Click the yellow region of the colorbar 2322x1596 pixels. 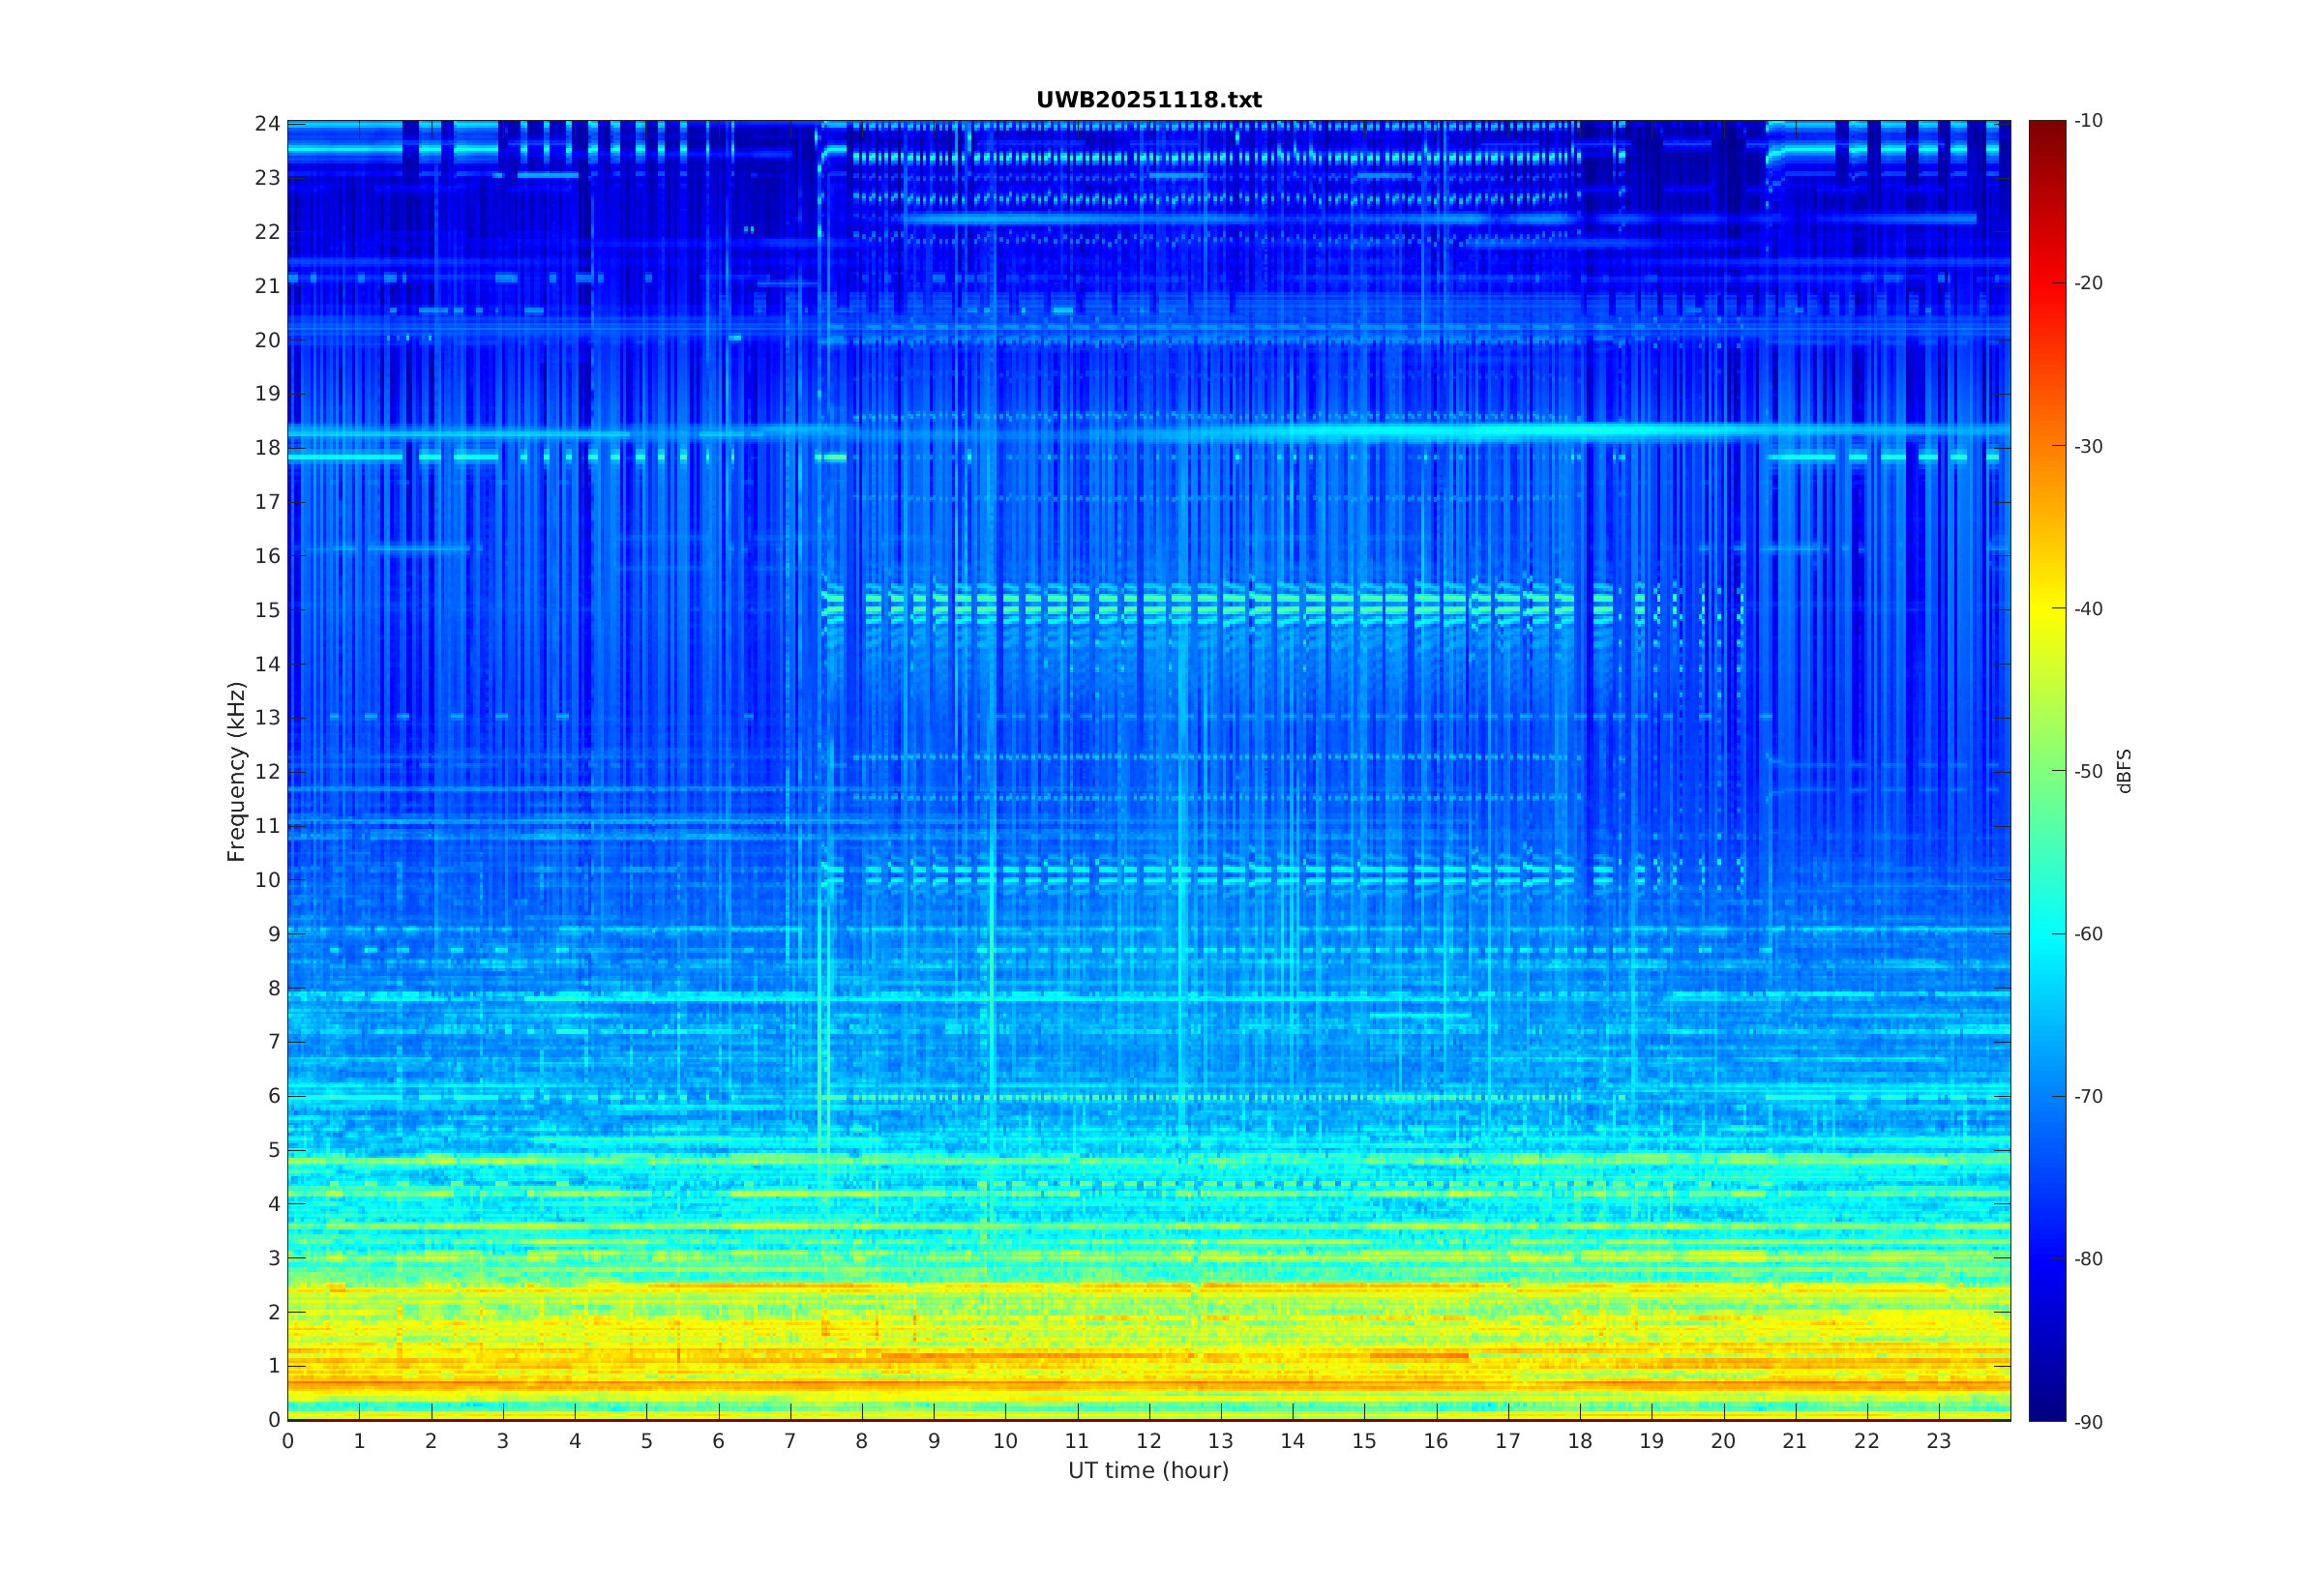click(x=2046, y=609)
